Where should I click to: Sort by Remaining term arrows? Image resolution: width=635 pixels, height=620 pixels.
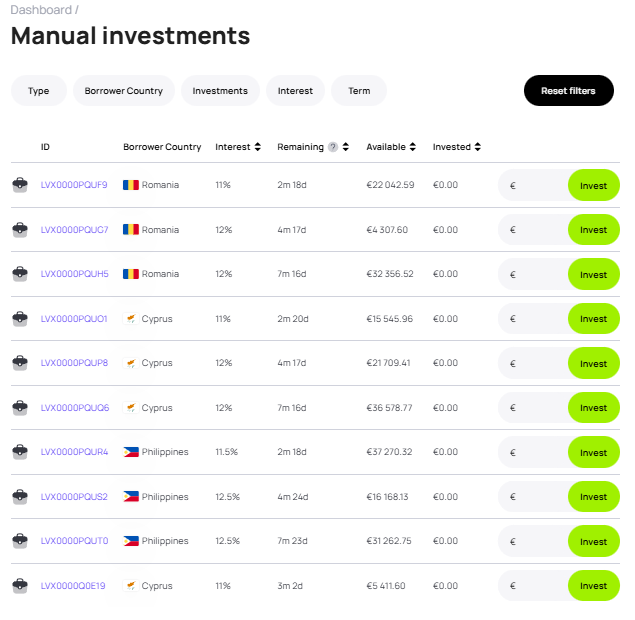pyautogui.click(x=345, y=147)
